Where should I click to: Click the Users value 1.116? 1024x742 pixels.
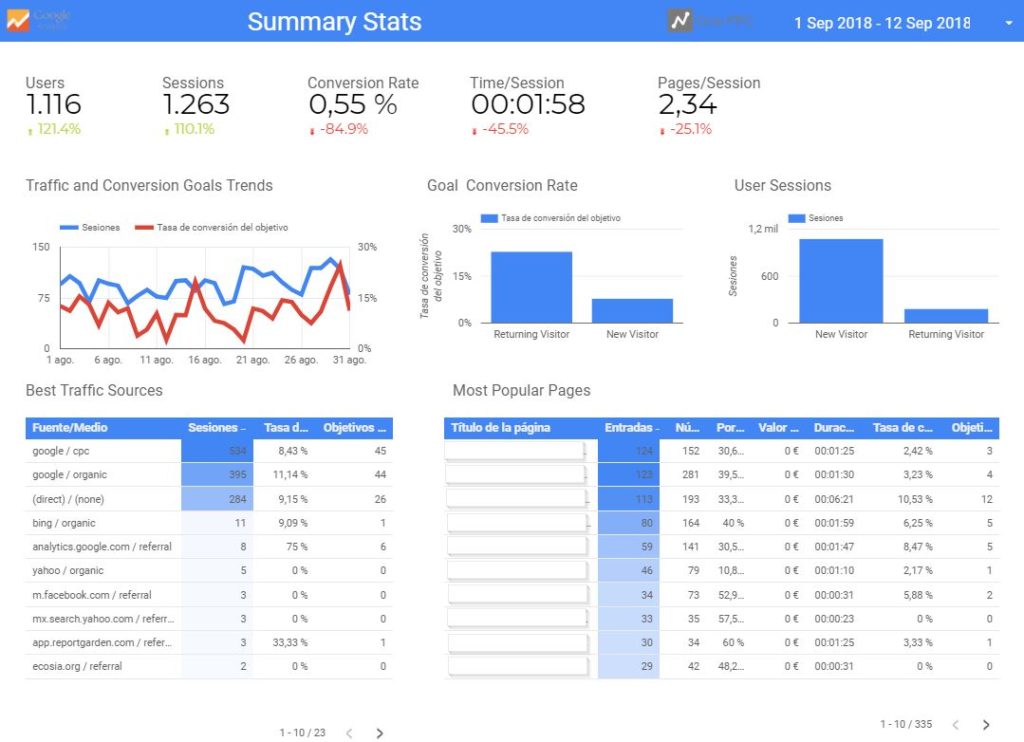click(x=54, y=105)
